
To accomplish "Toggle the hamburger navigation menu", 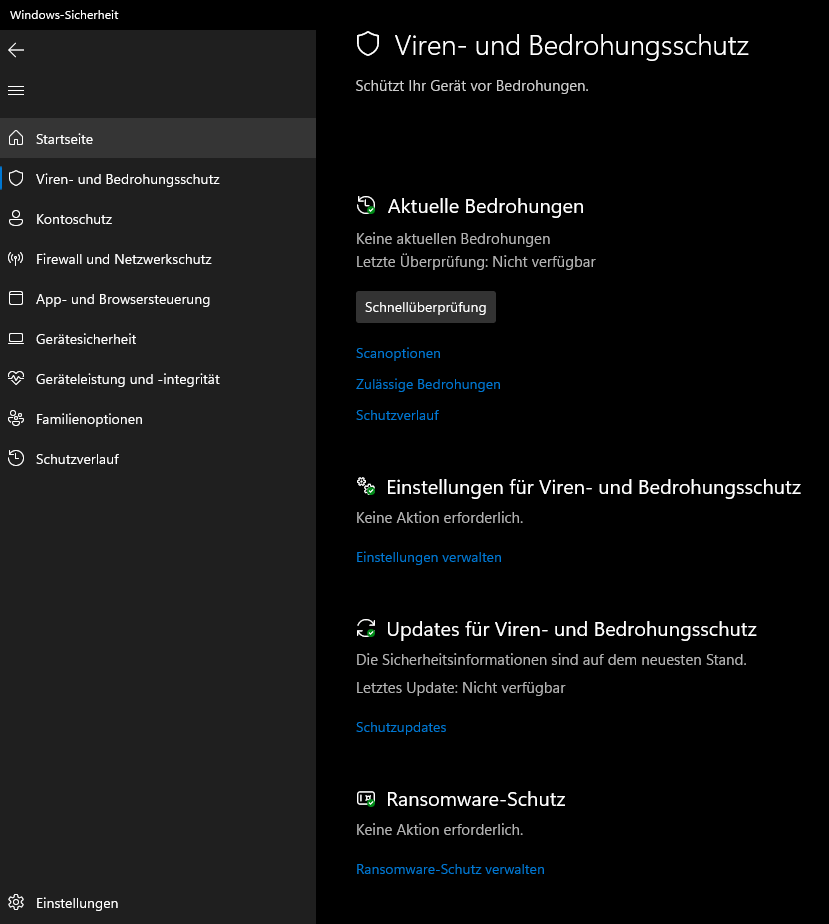I will click(x=16, y=90).
